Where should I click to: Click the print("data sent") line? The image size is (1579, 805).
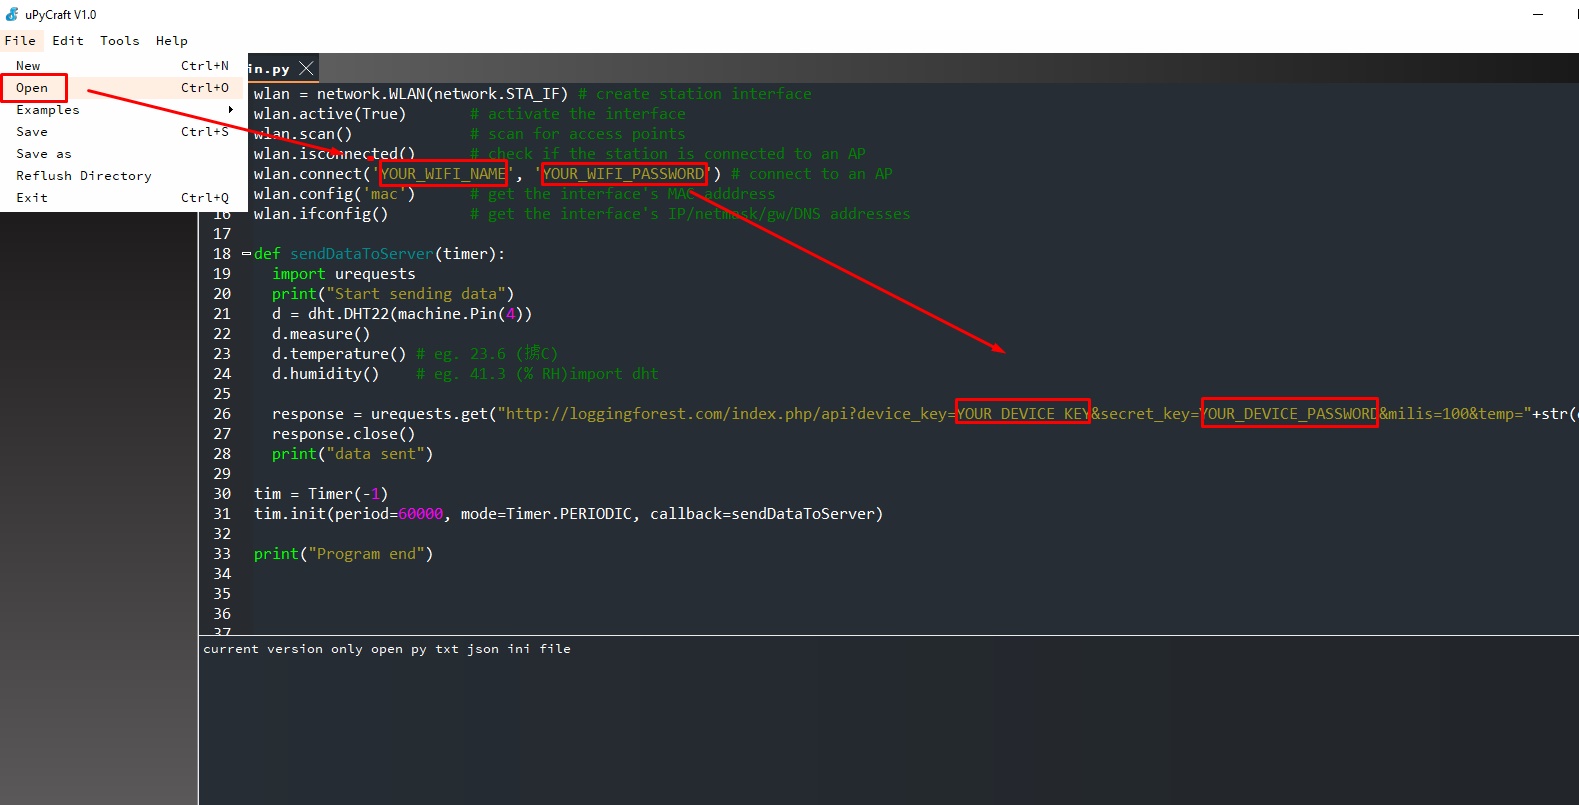click(x=352, y=454)
